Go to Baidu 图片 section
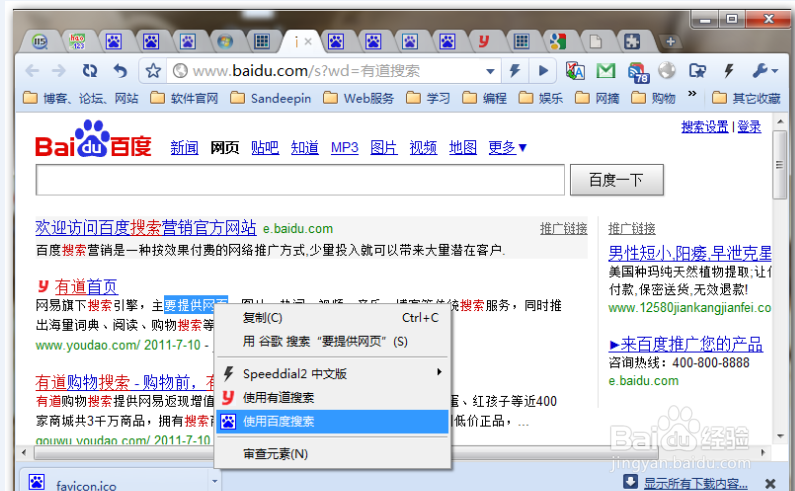Image resolution: width=795 pixels, height=491 pixels. point(383,148)
